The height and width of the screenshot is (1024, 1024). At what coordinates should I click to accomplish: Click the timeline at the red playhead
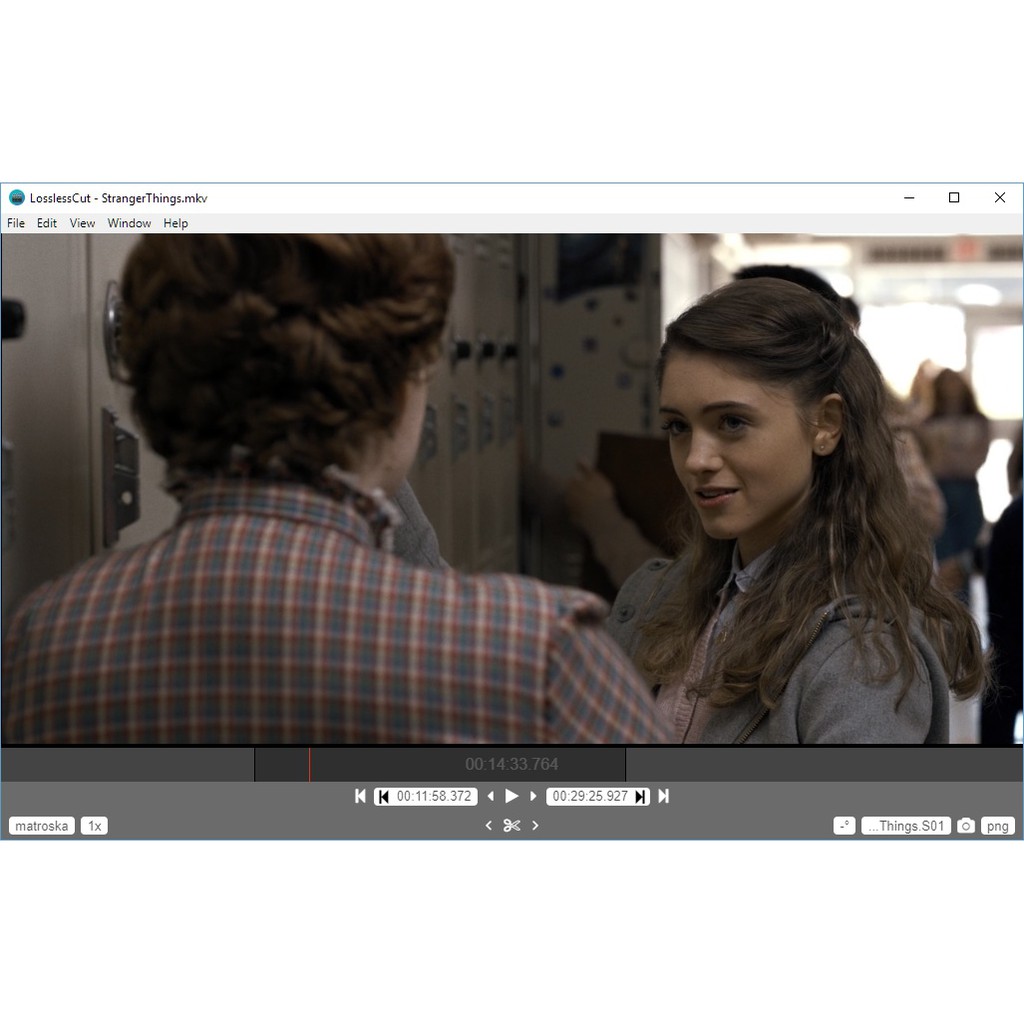pyautogui.click(x=309, y=764)
